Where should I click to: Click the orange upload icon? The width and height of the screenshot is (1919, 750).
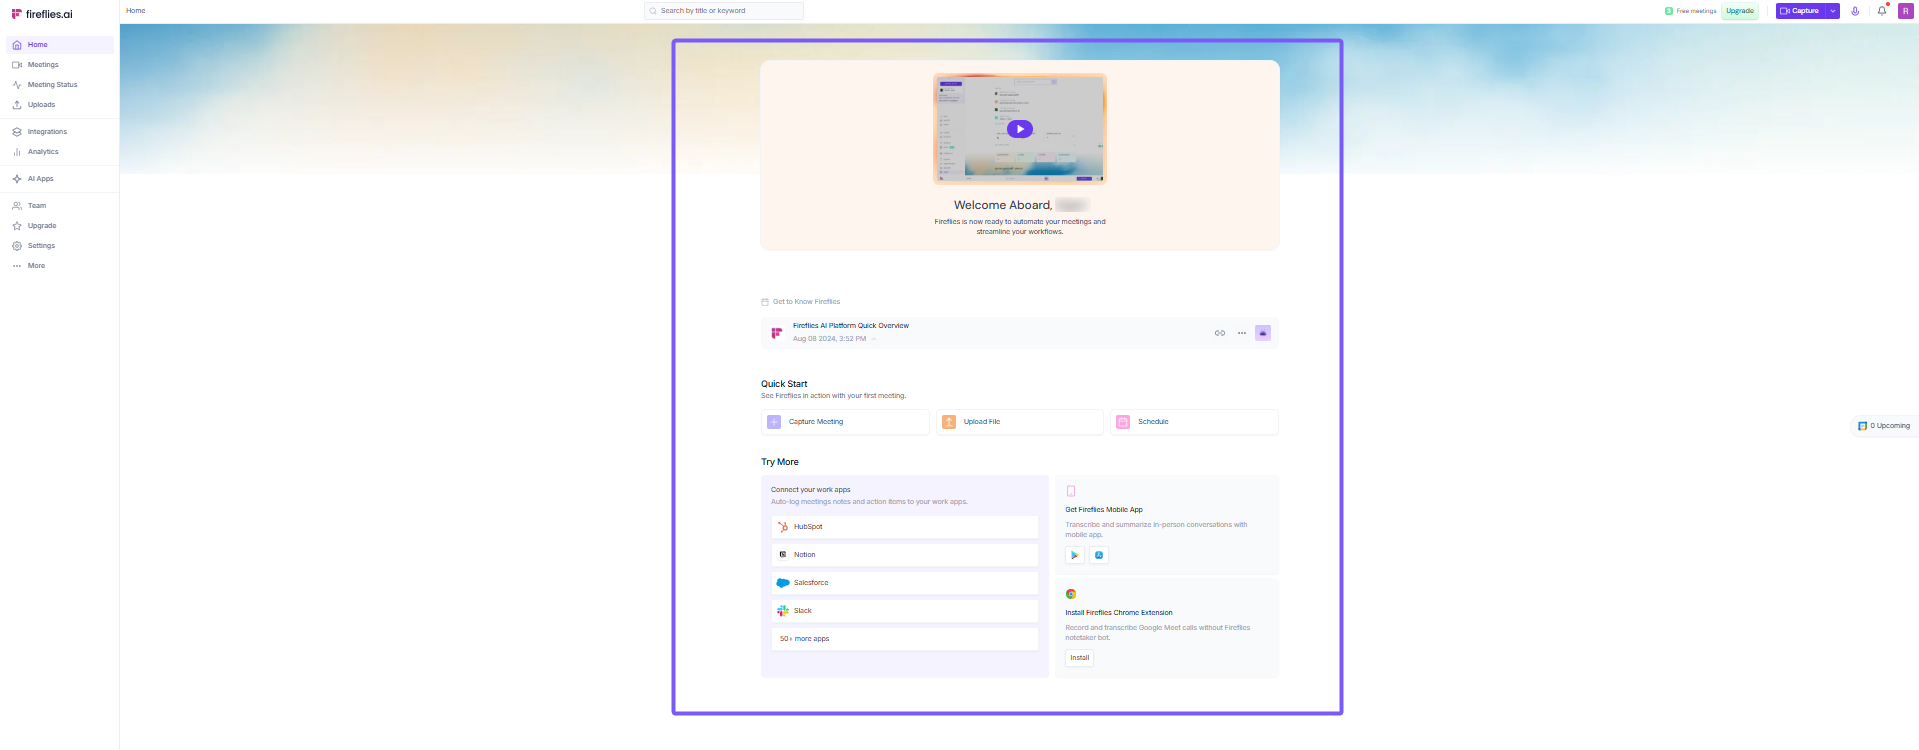pos(949,422)
